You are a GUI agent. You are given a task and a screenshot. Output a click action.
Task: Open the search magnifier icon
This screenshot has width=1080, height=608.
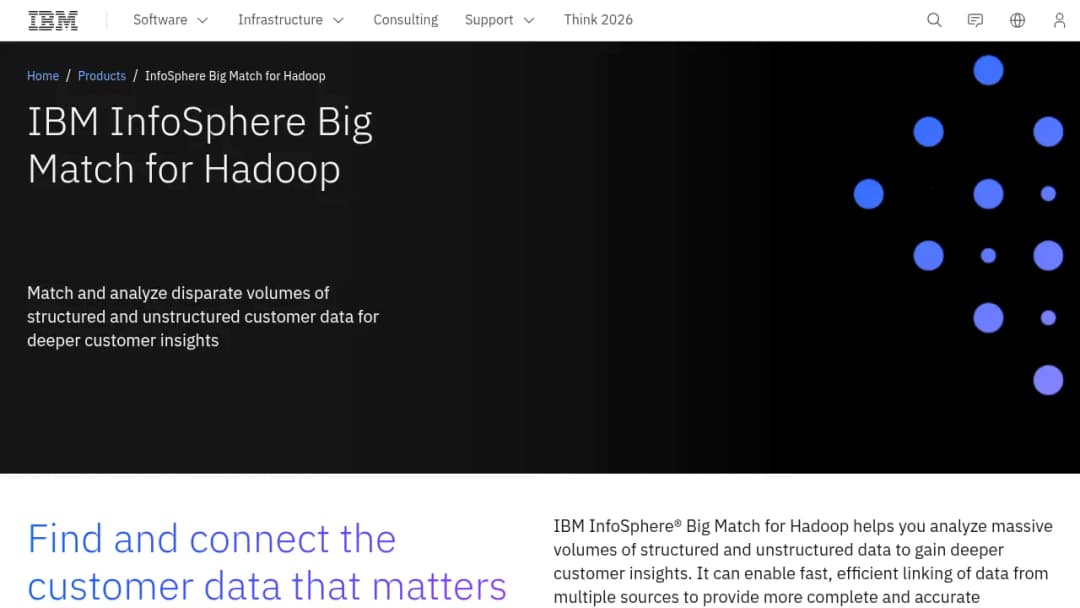point(934,20)
